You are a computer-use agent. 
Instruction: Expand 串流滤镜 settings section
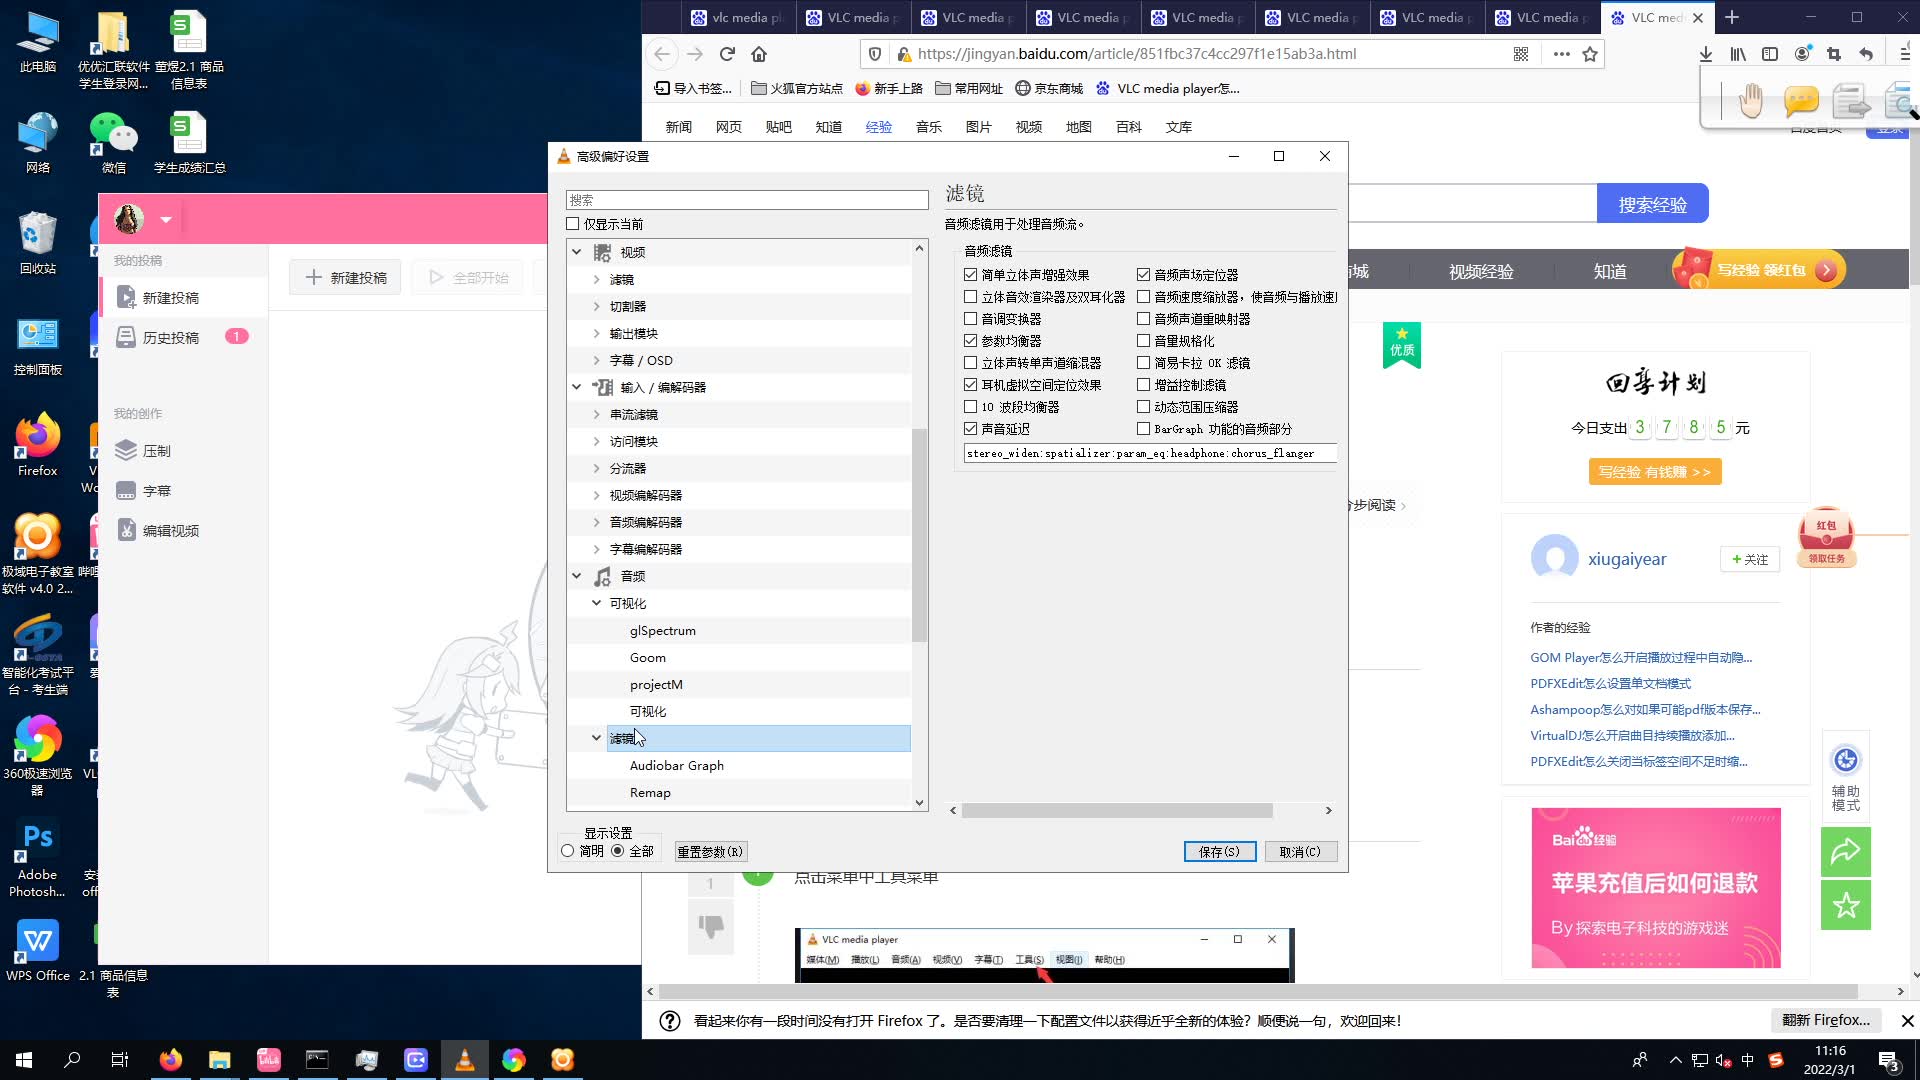pyautogui.click(x=596, y=413)
